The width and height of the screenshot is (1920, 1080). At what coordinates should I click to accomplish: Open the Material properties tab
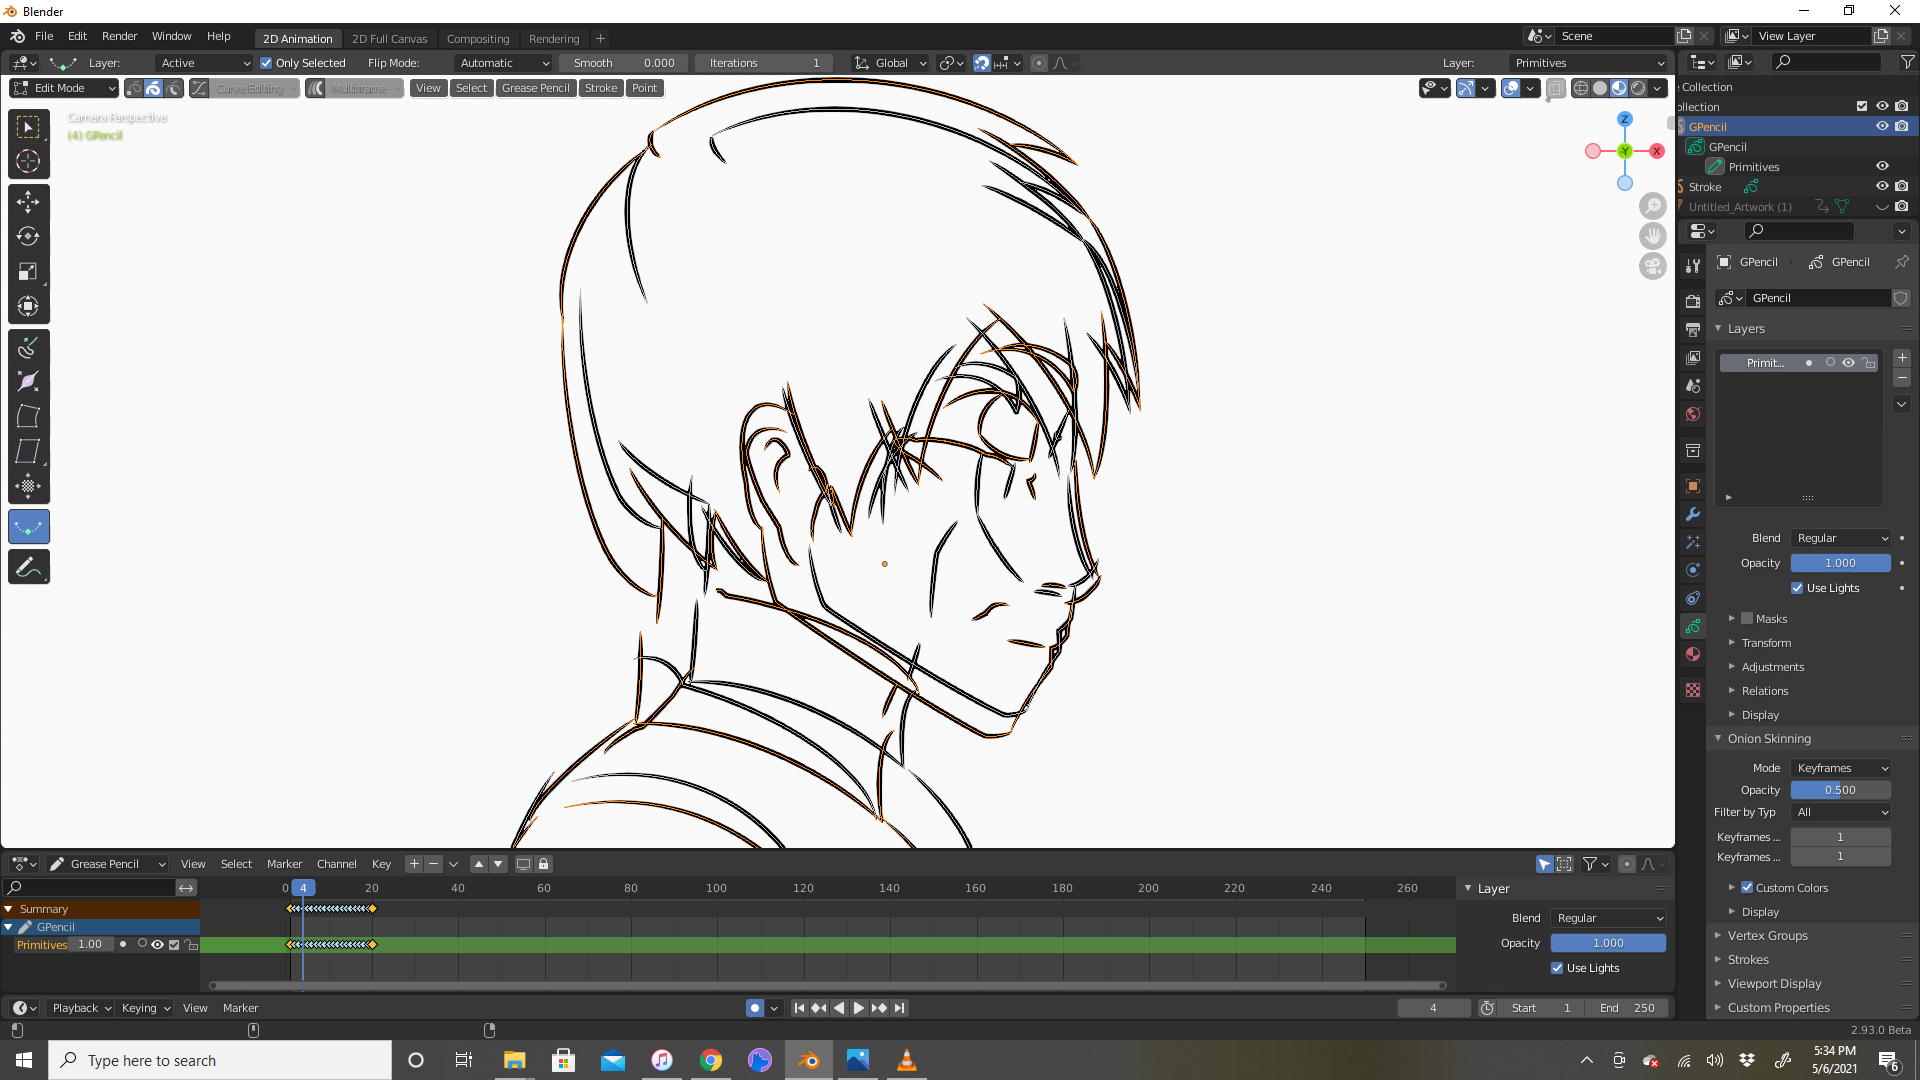[1693, 654]
